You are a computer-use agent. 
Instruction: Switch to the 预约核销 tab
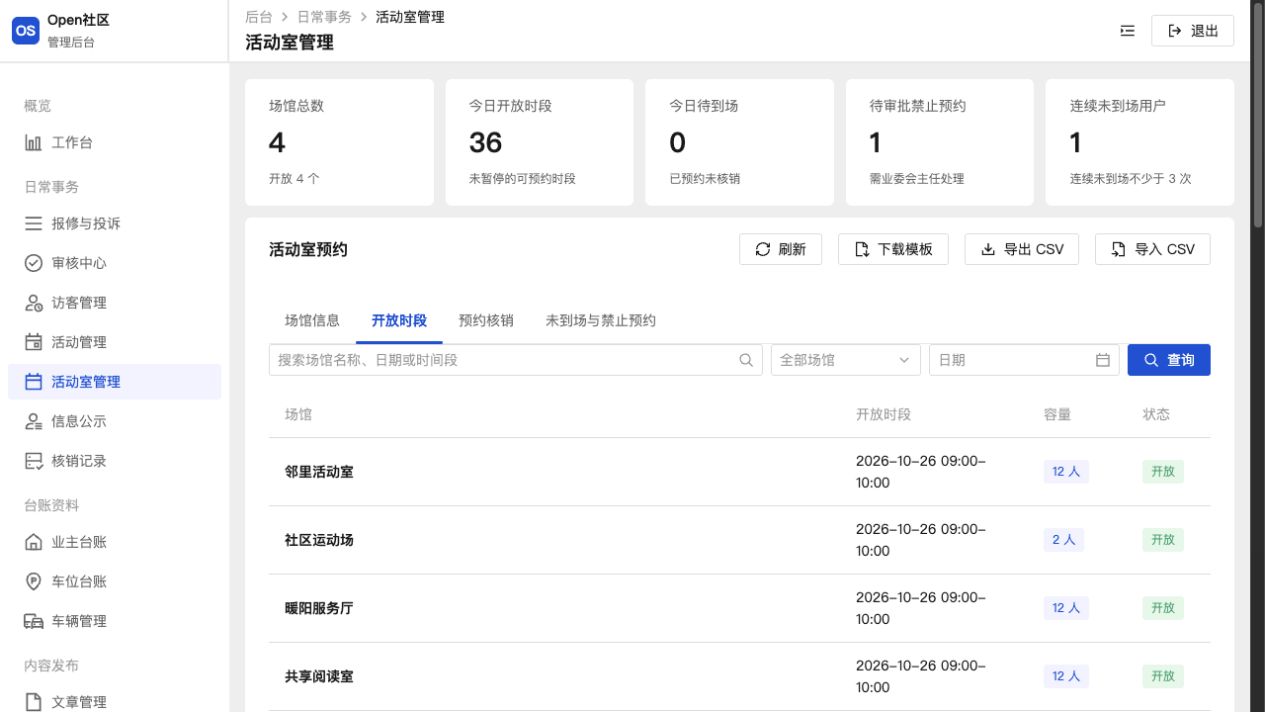[486, 321]
